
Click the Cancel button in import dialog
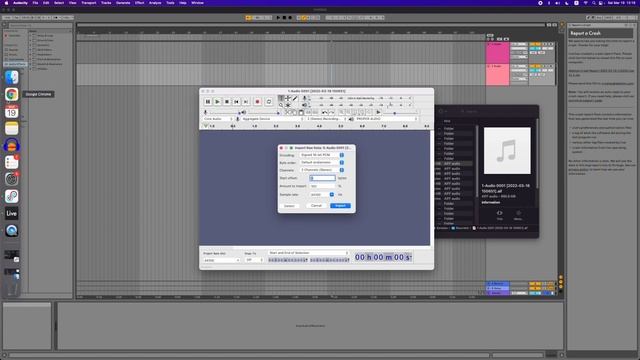point(316,206)
